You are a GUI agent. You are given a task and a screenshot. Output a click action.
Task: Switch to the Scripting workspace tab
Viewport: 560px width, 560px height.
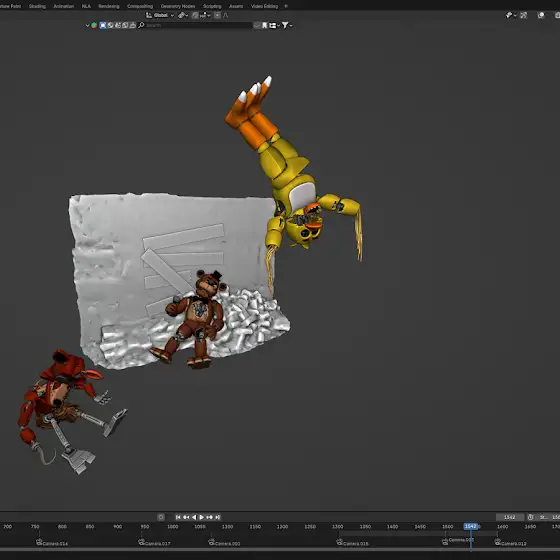[x=212, y=6]
